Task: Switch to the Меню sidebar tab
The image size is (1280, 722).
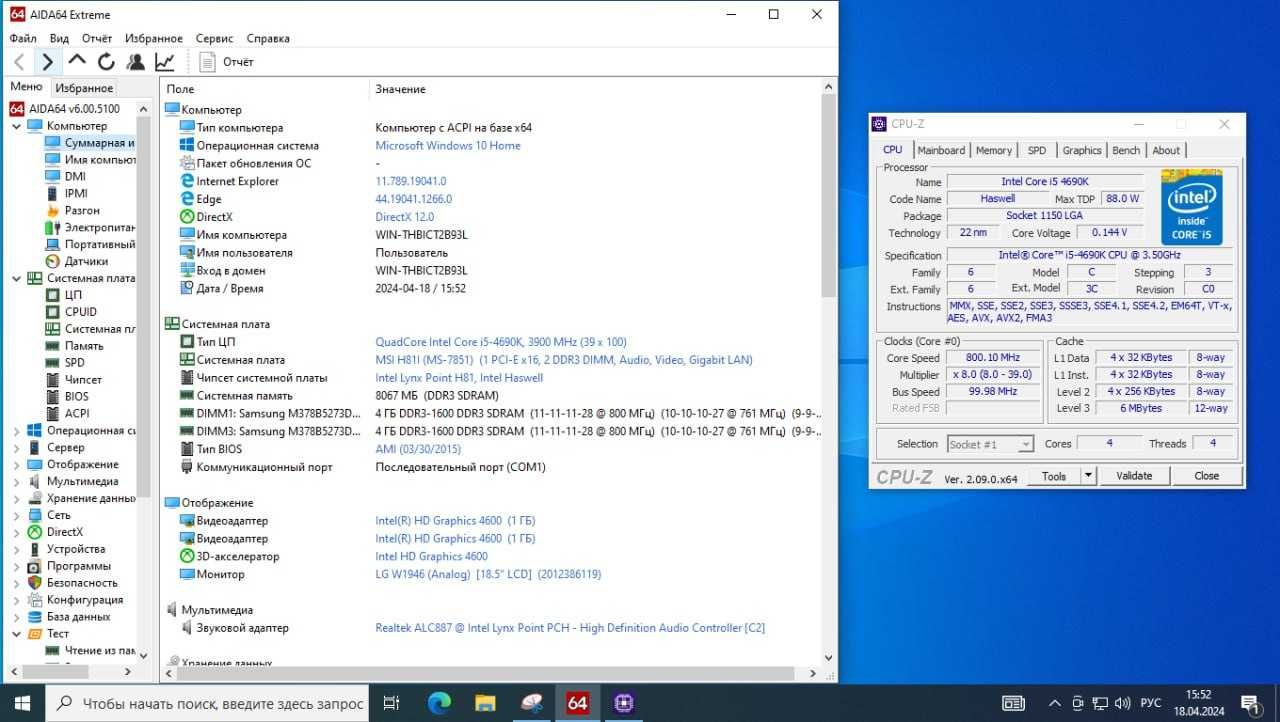Action: 26,87
